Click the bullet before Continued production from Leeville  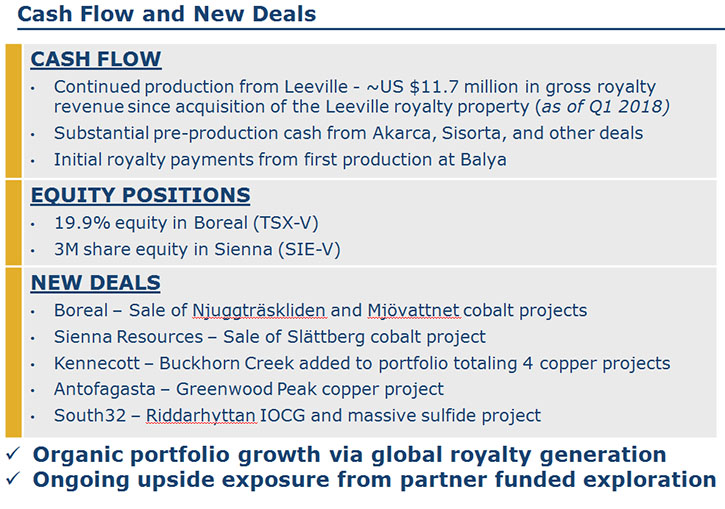33,88
